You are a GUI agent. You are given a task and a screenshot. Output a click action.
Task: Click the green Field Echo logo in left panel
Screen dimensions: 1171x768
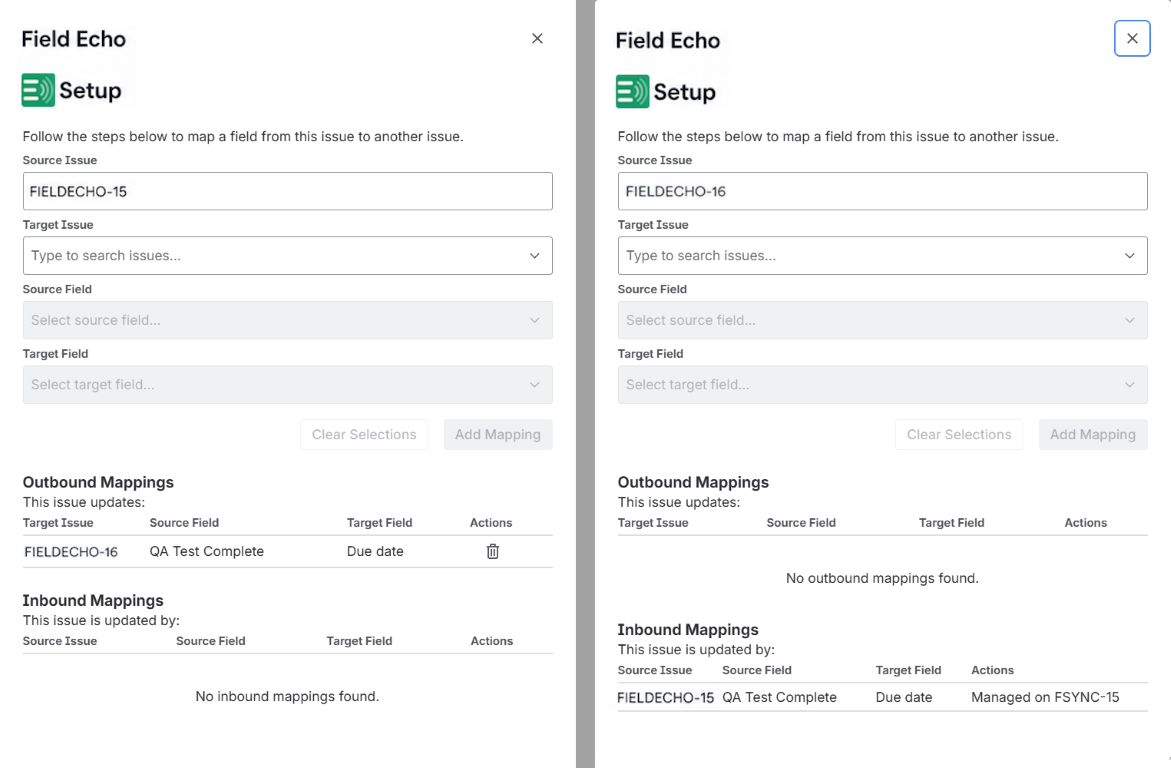tap(38, 90)
